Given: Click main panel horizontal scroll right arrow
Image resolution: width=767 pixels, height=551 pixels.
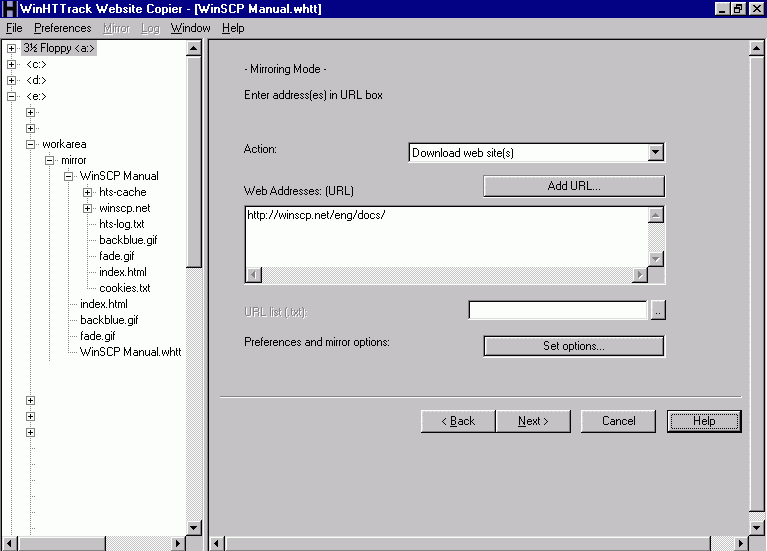Looking at the screenshot, I should [x=740, y=543].
